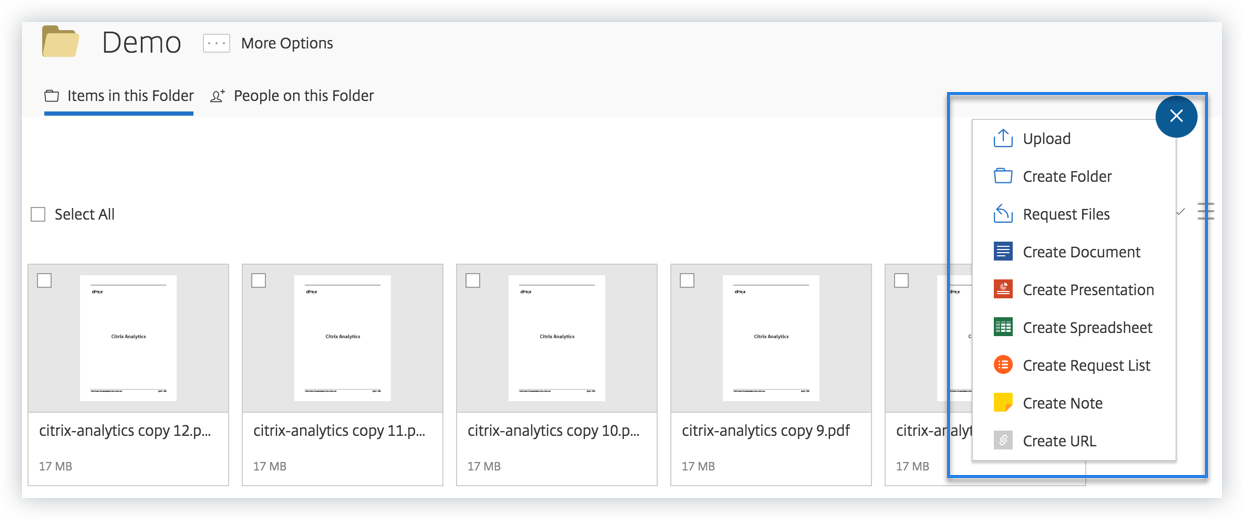Image resolution: width=1244 pixels, height=520 pixels.
Task: Tick checkbox on citrix-analytics copy 12 file
Action: (44, 281)
